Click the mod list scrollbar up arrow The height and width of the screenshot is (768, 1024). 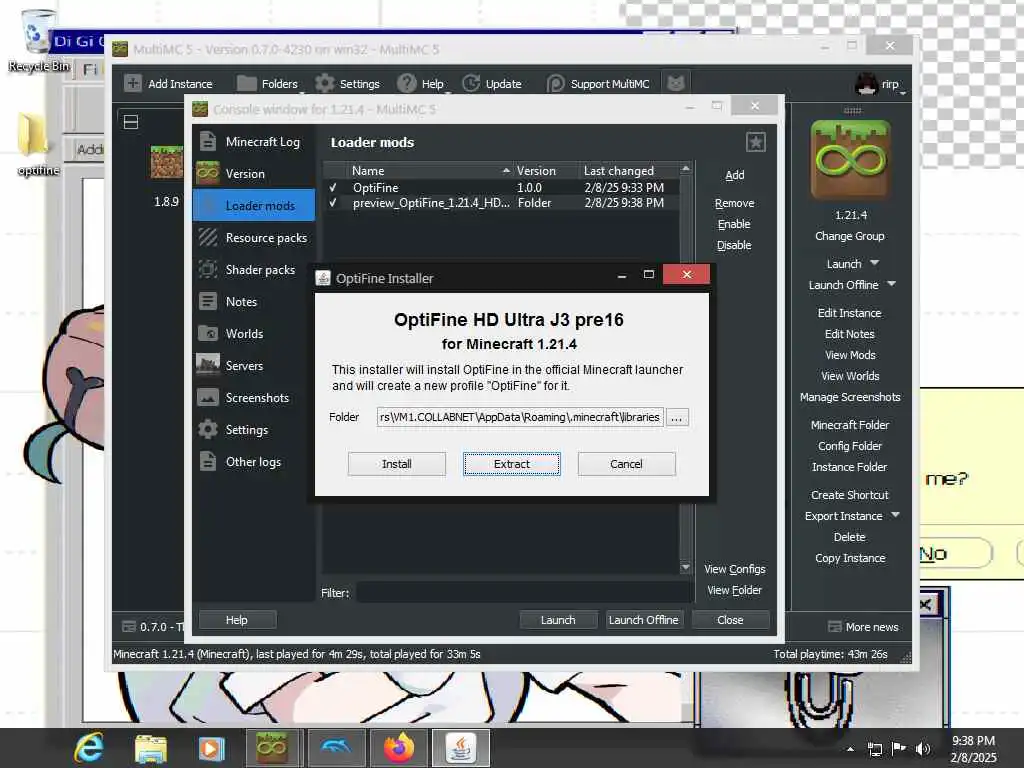coord(685,169)
